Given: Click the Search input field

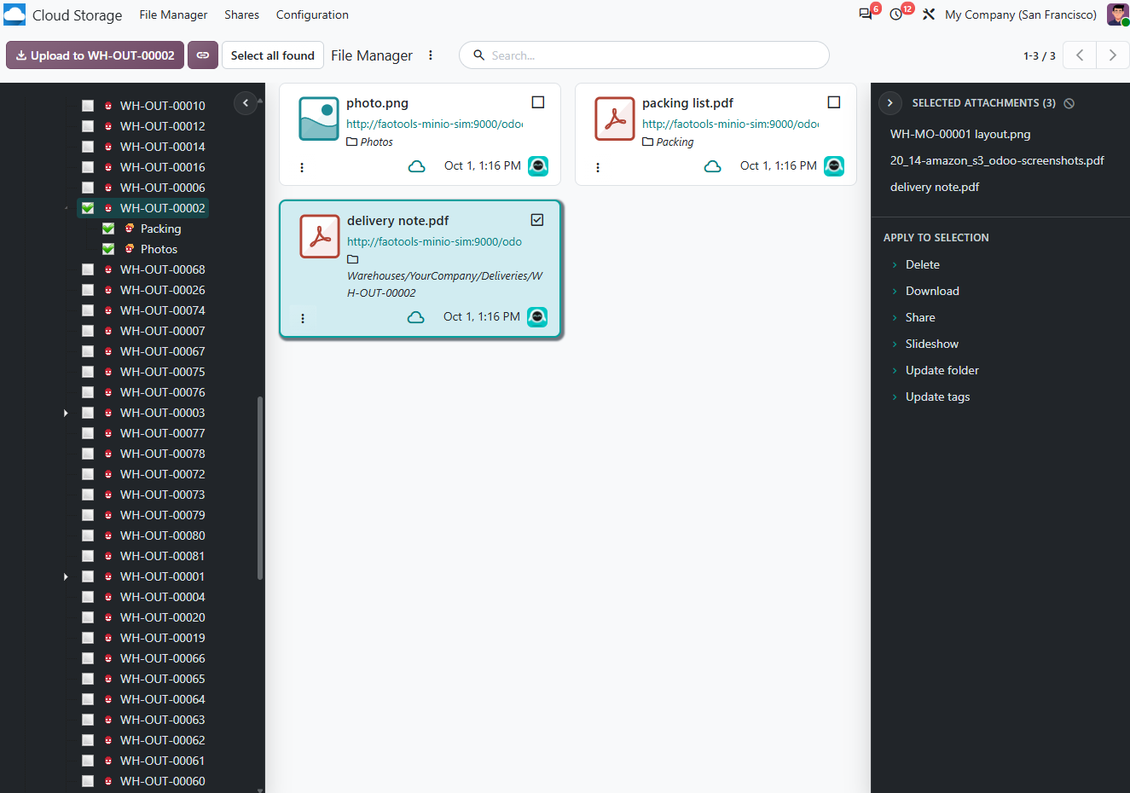Looking at the screenshot, I should point(644,56).
